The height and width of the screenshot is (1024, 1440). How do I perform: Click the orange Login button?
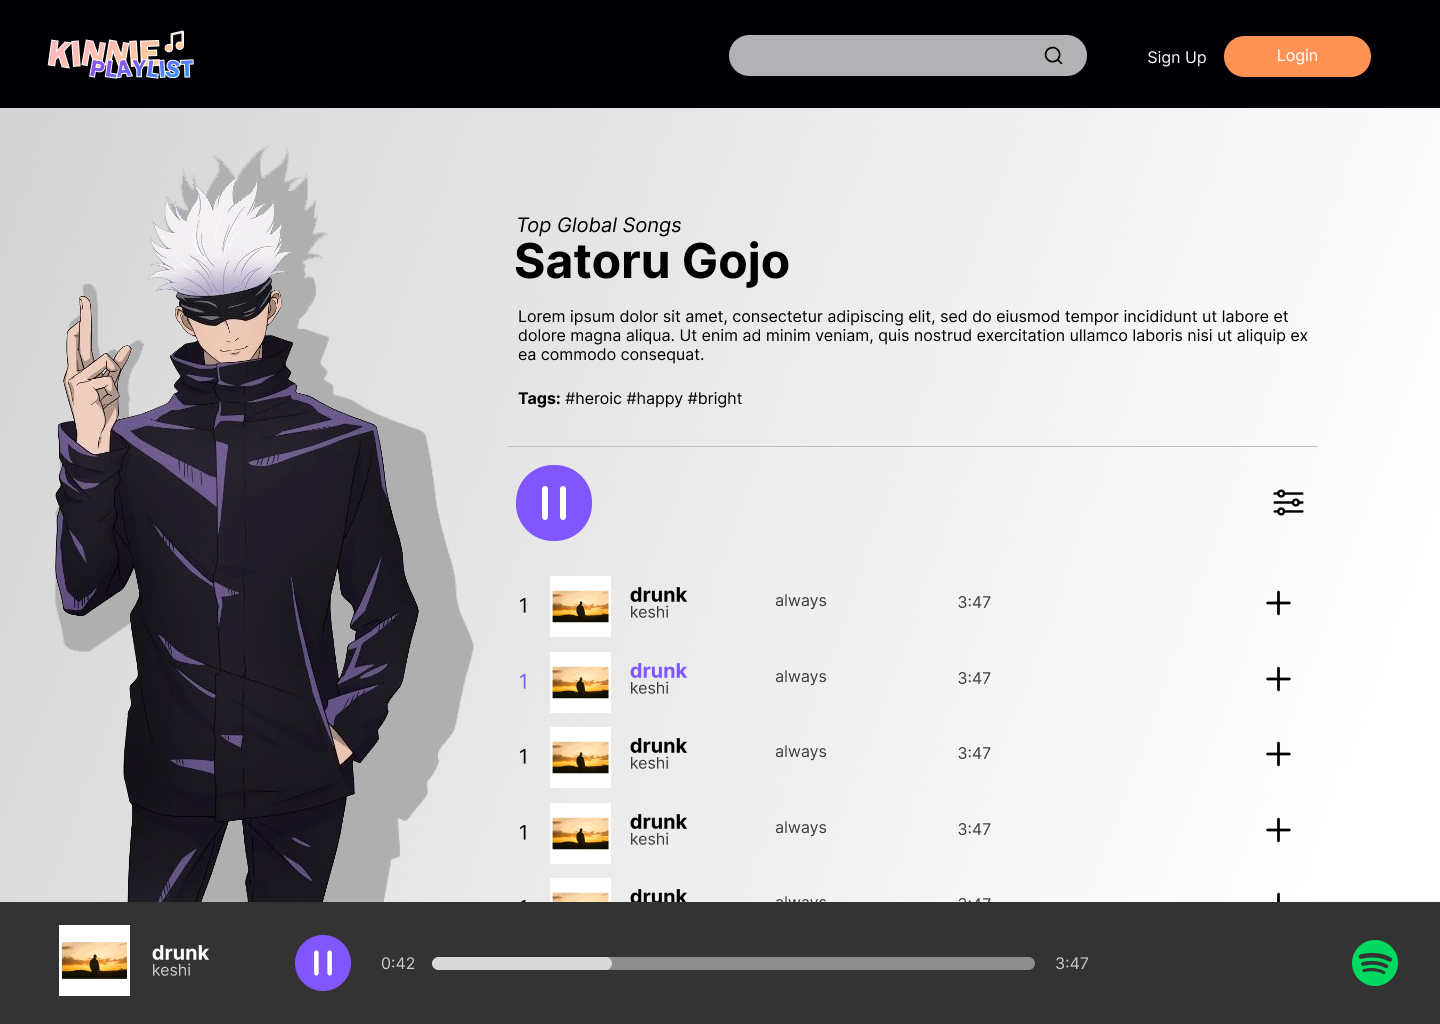(x=1297, y=56)
